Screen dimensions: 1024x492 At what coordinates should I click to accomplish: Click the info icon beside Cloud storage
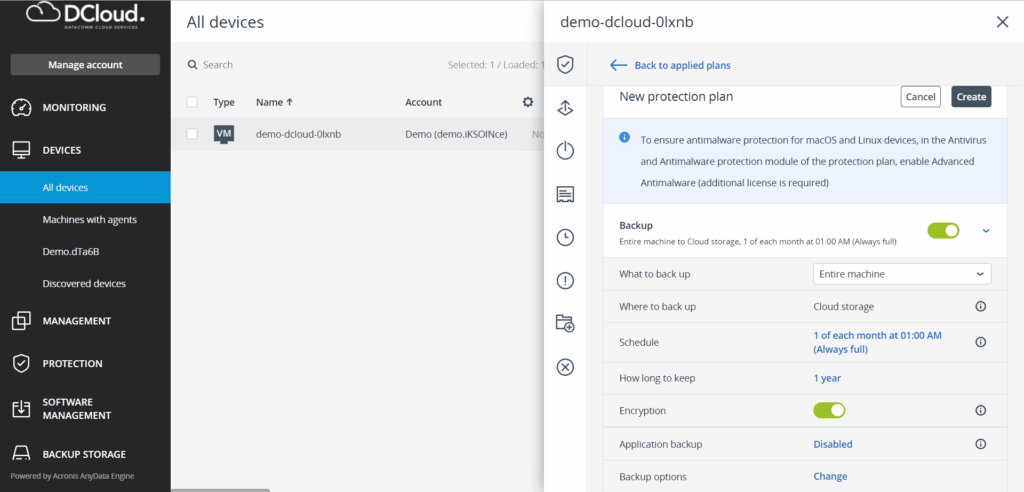(x=980, y=307)
